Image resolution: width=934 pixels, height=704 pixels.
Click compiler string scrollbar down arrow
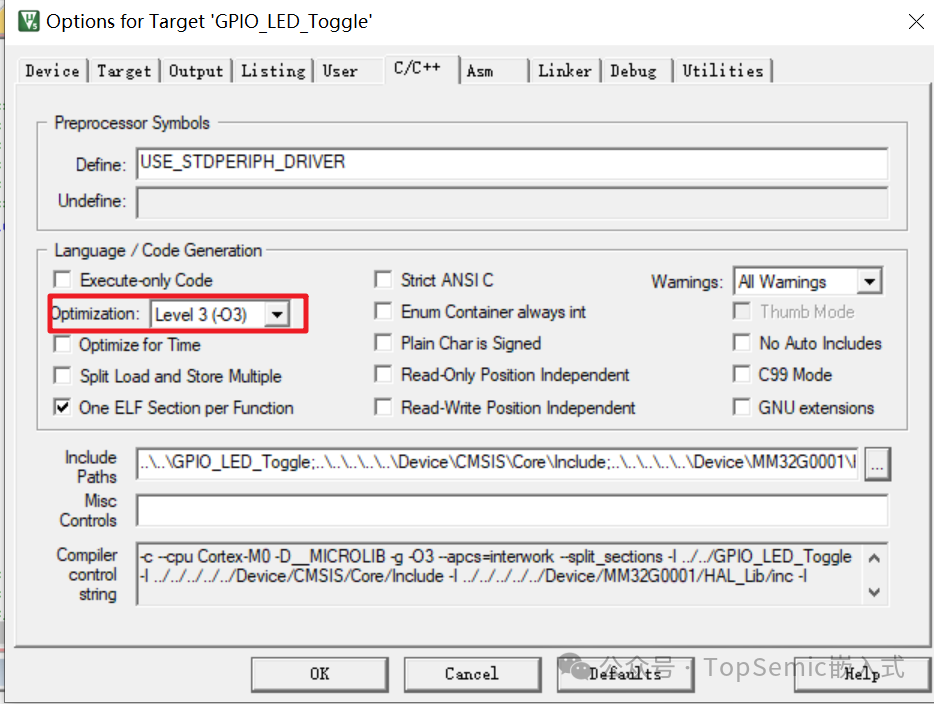(x=874, y=591)
